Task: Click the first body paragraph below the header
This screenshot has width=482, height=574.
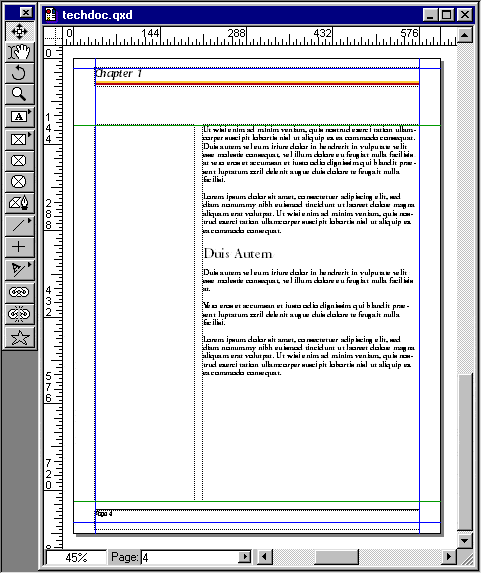Action: click(x=309, y=154)
